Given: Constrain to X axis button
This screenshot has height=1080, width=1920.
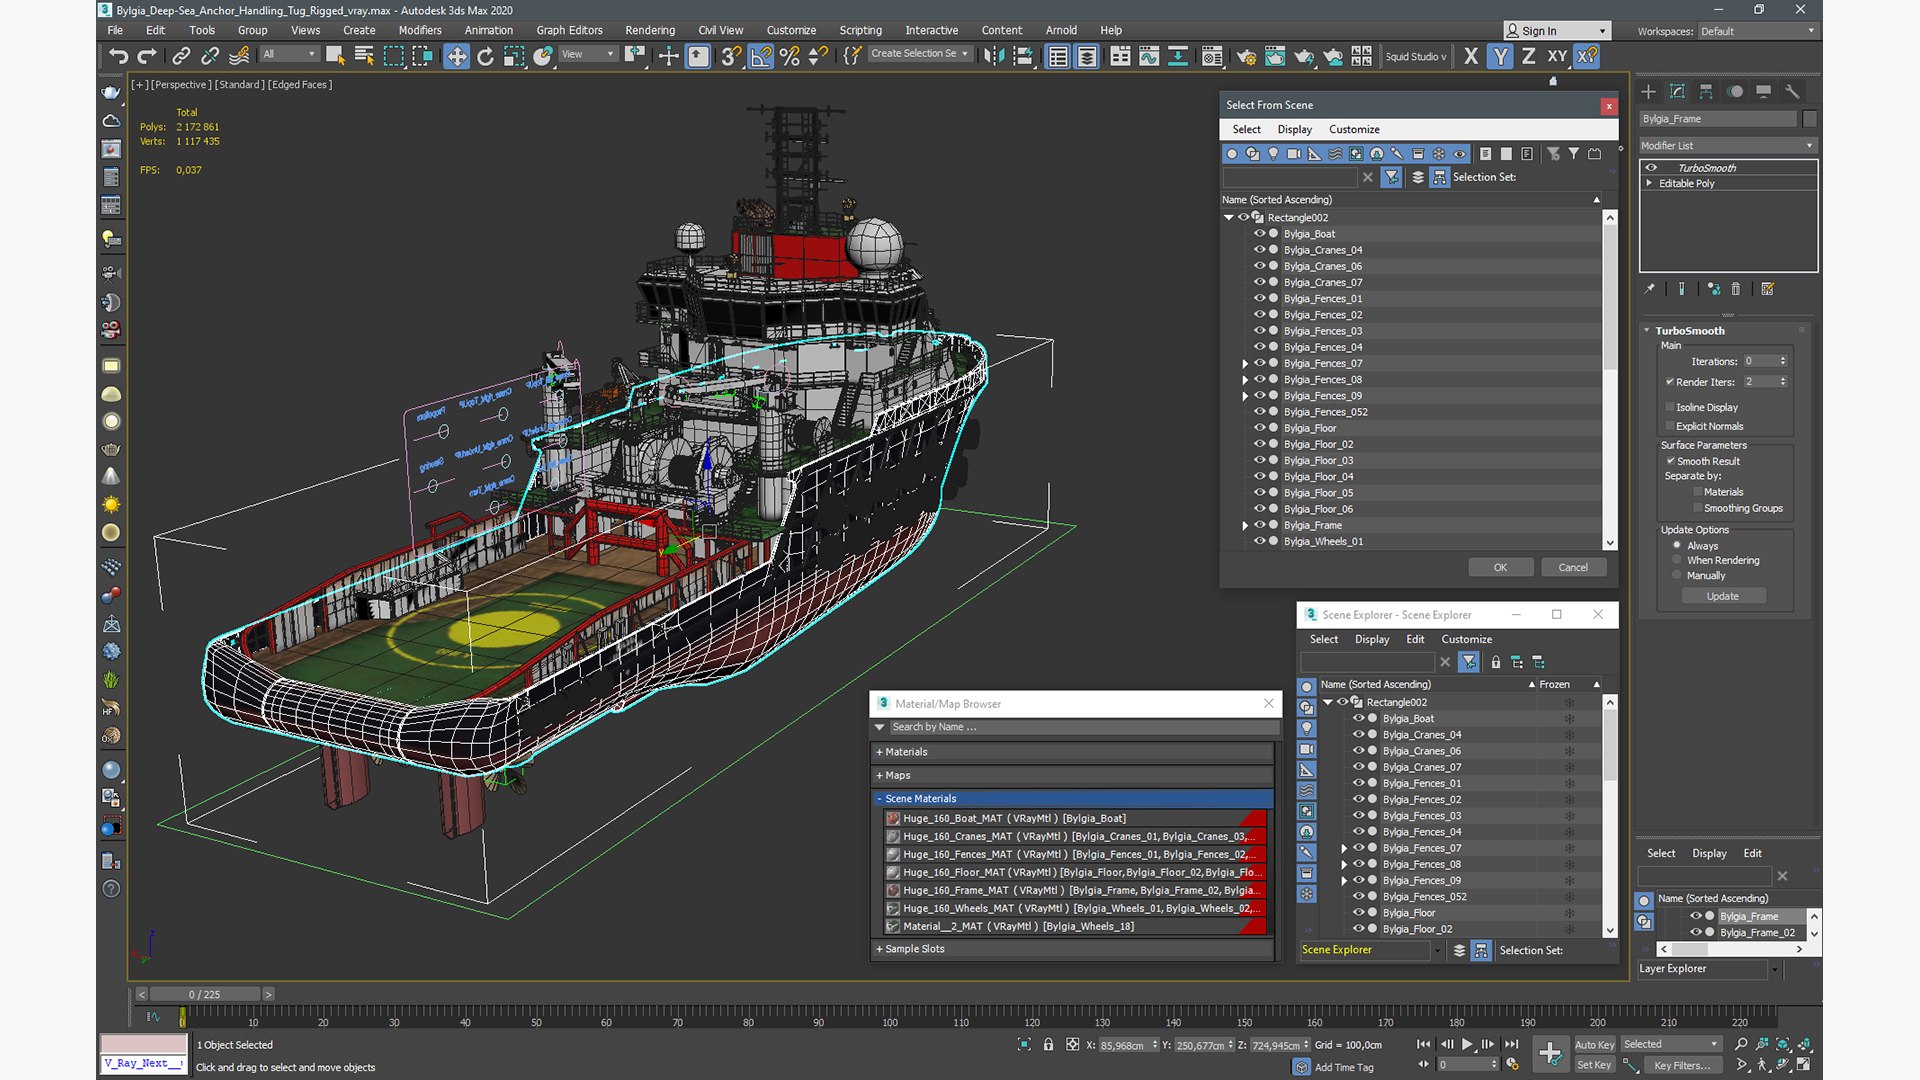Looking at the screenshot, I should click(1471, 56).
